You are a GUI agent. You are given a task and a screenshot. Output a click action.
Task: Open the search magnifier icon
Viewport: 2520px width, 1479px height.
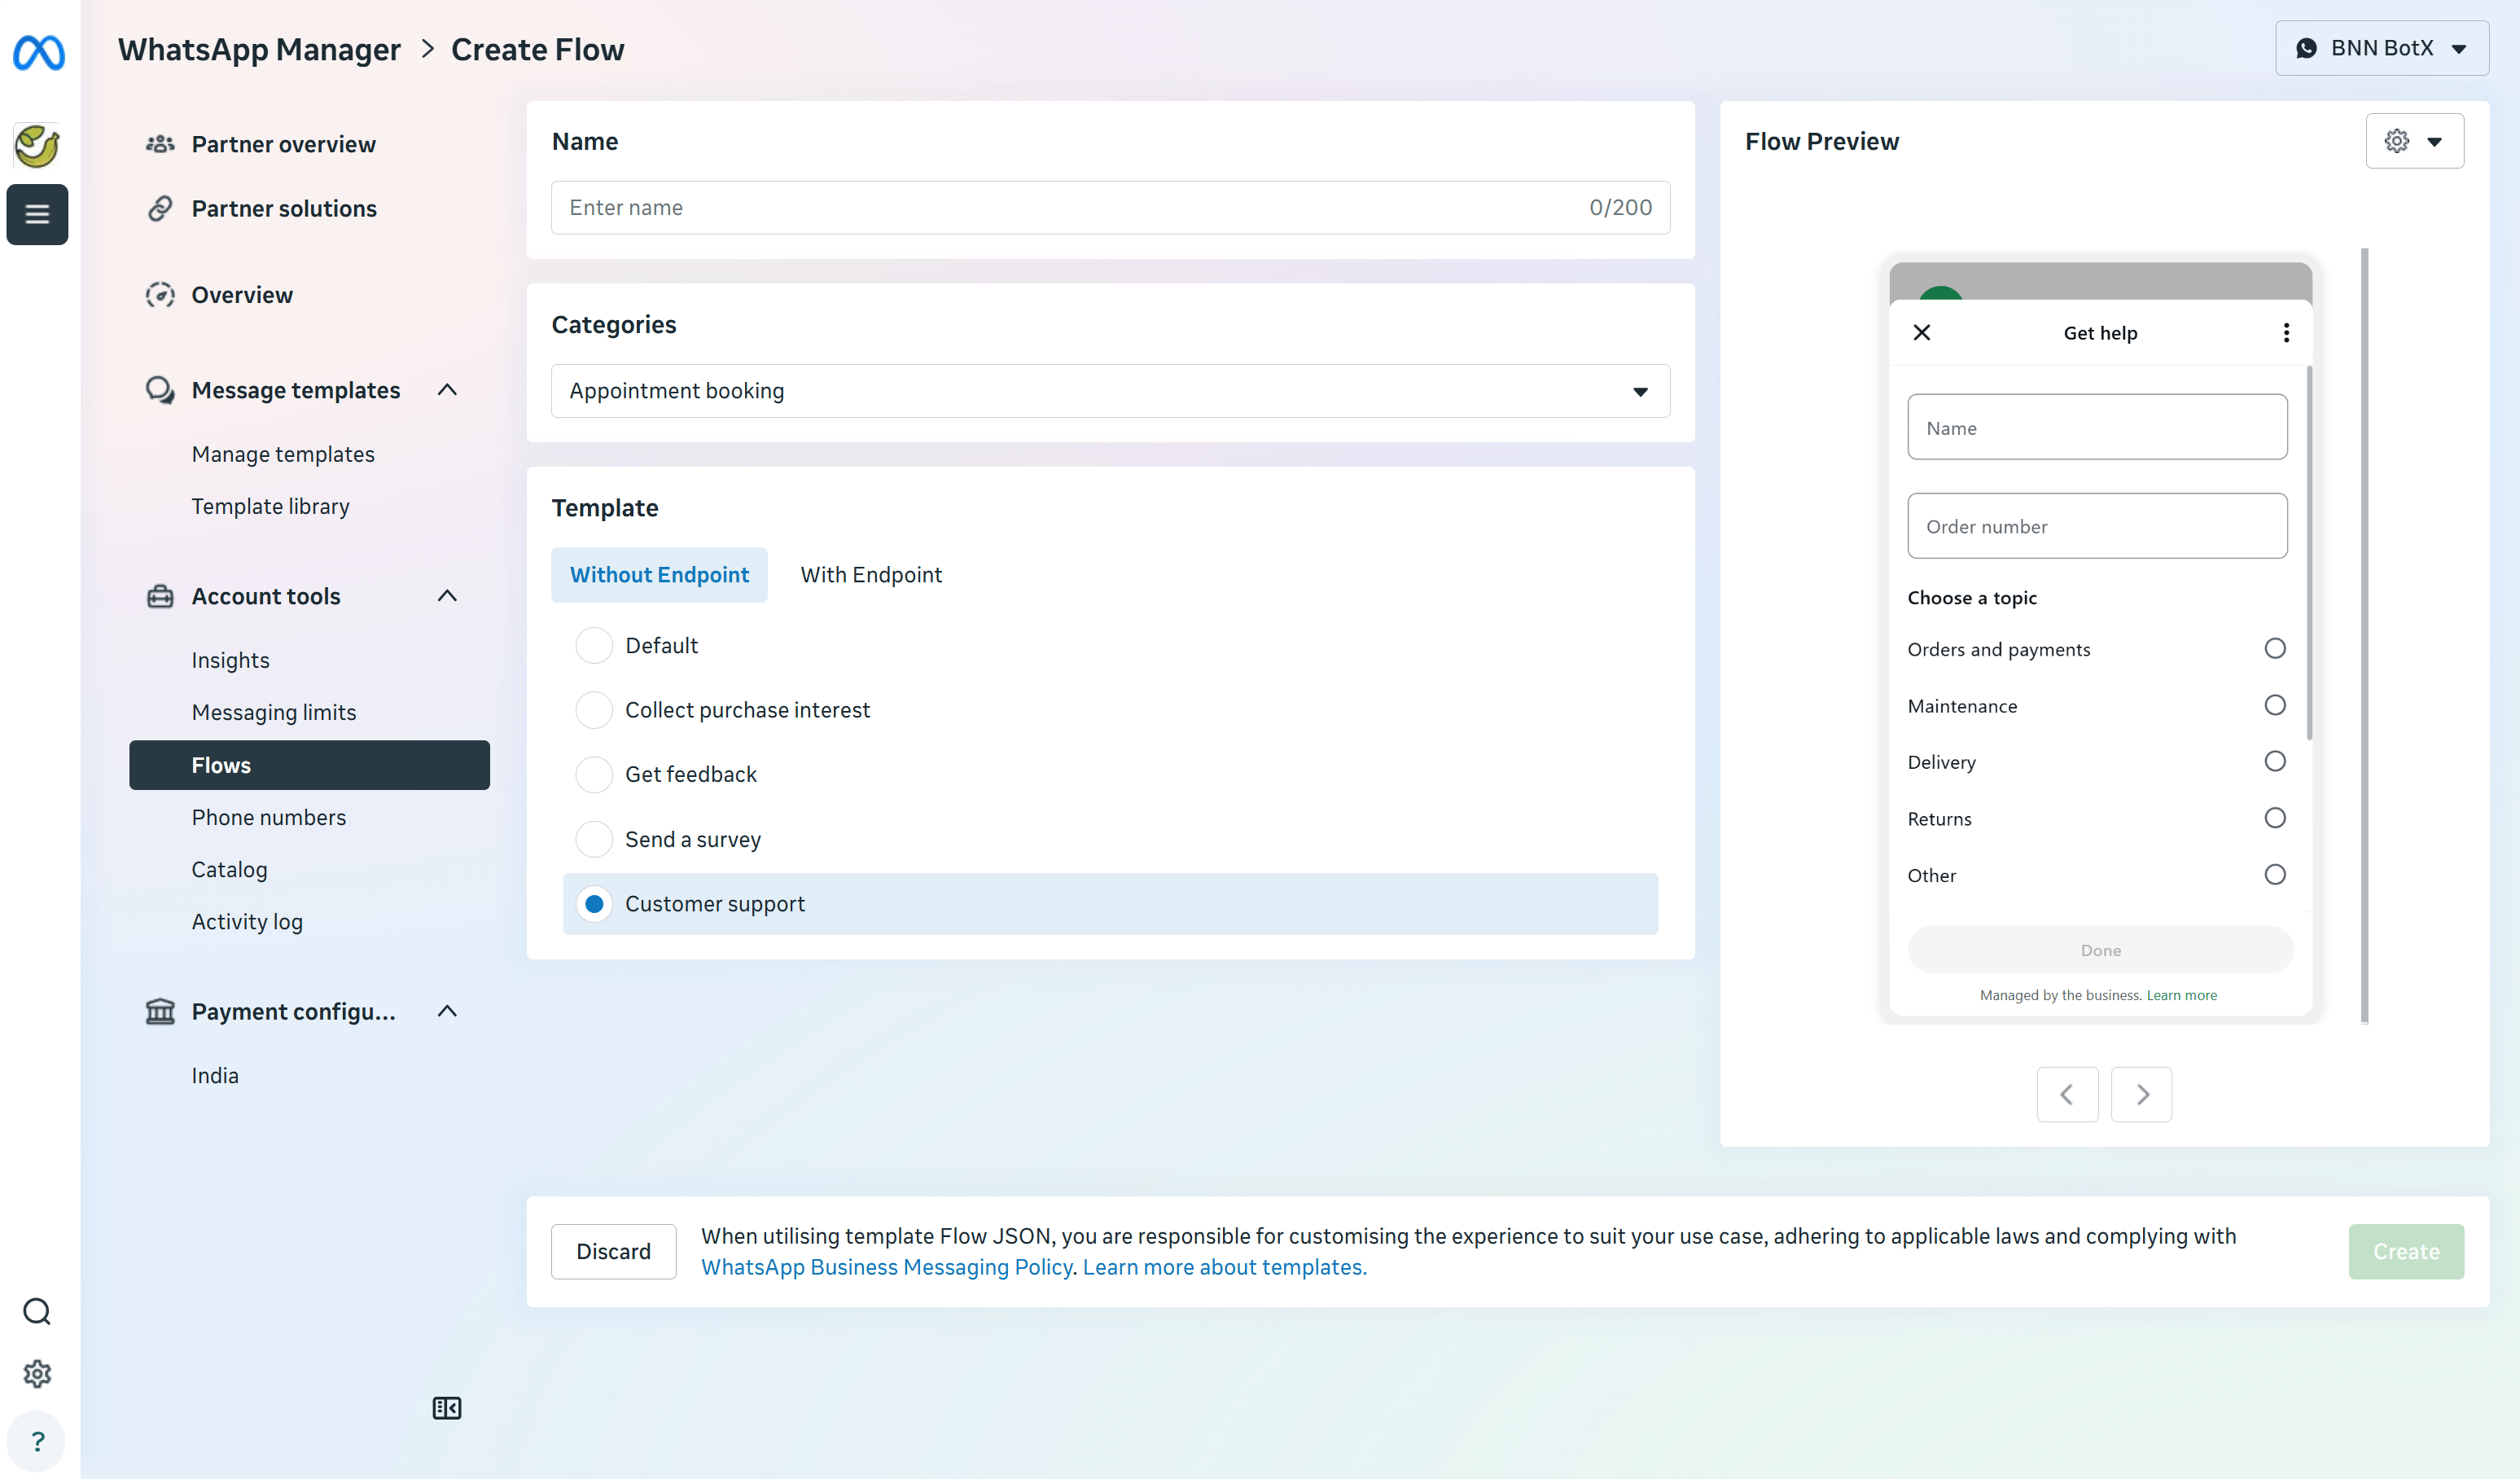pos(37,1311)
